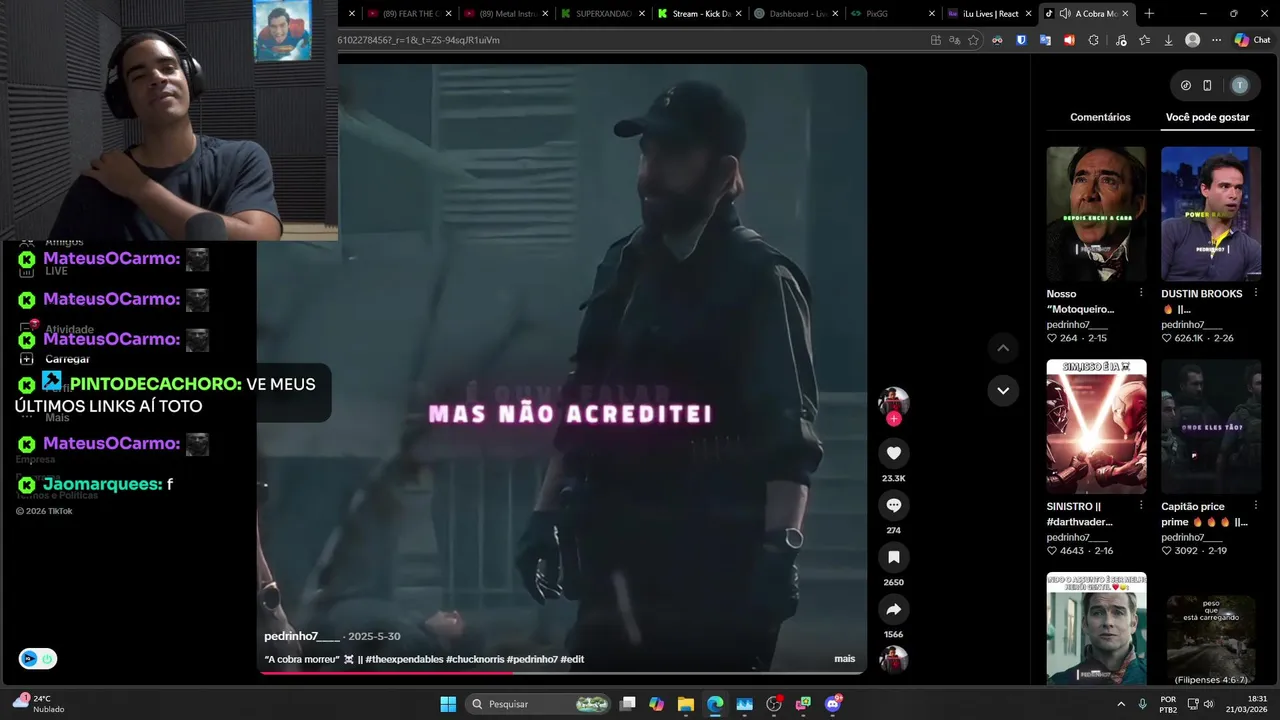Open the TikTok coins icon in header
This screenshot has height=720, width=1280.
coord(1186,85)
